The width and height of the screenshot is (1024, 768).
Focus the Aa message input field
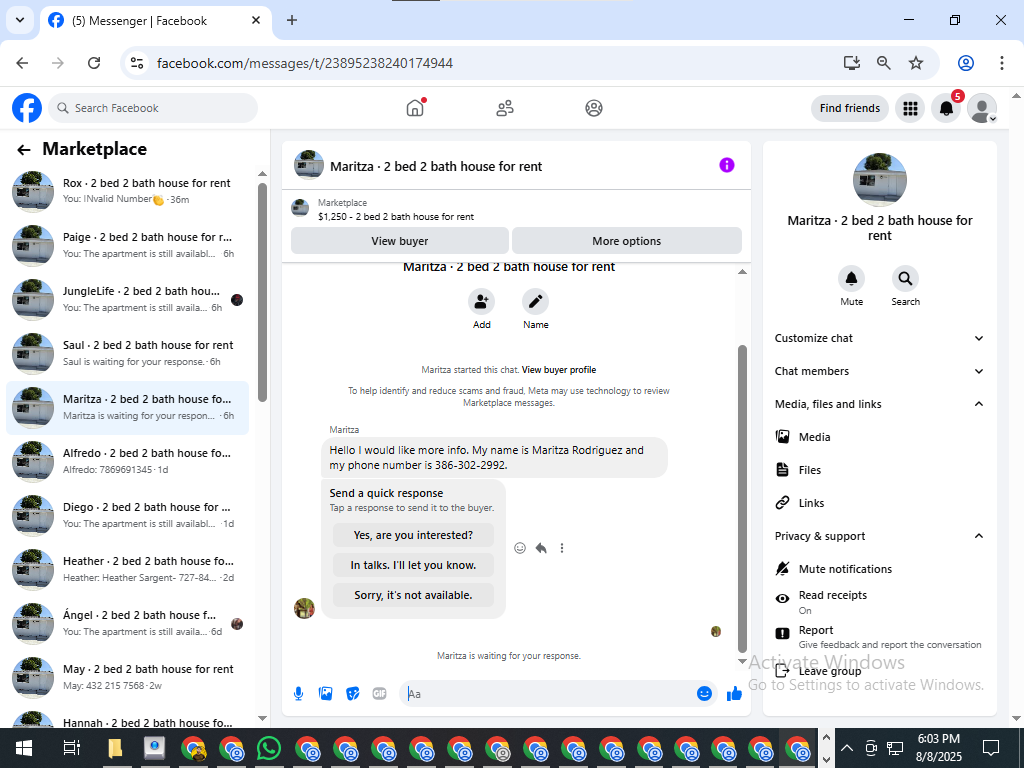click(549, 694)
